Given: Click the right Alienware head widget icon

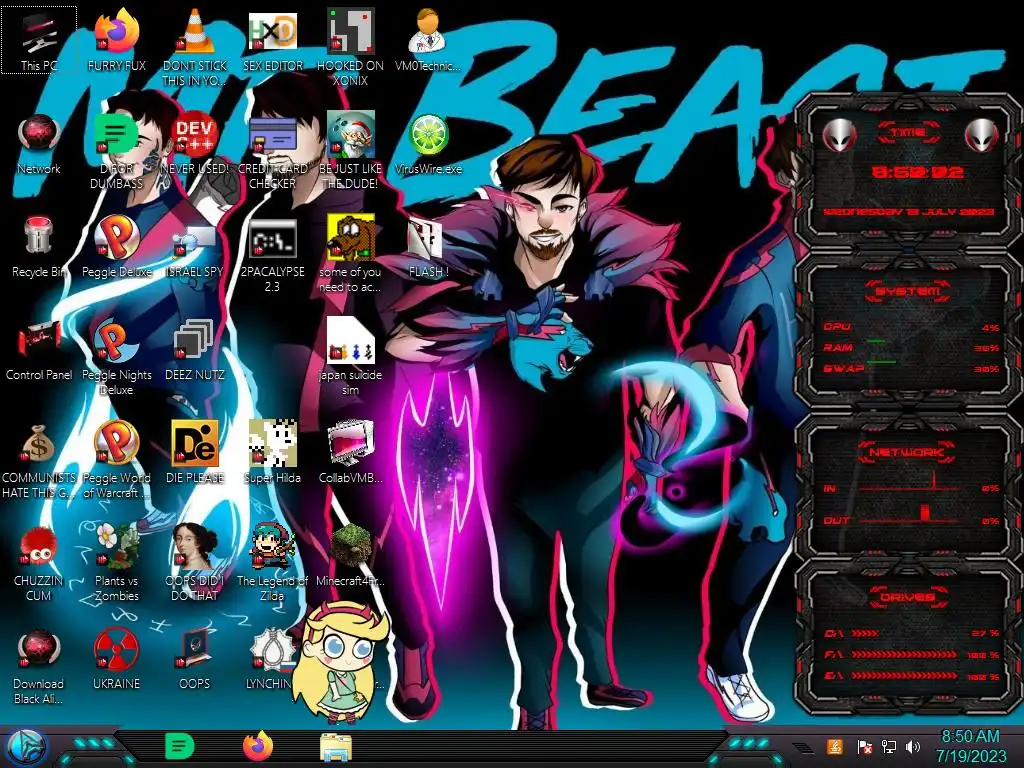Looking at the screenshot, I should click(982, 135).
